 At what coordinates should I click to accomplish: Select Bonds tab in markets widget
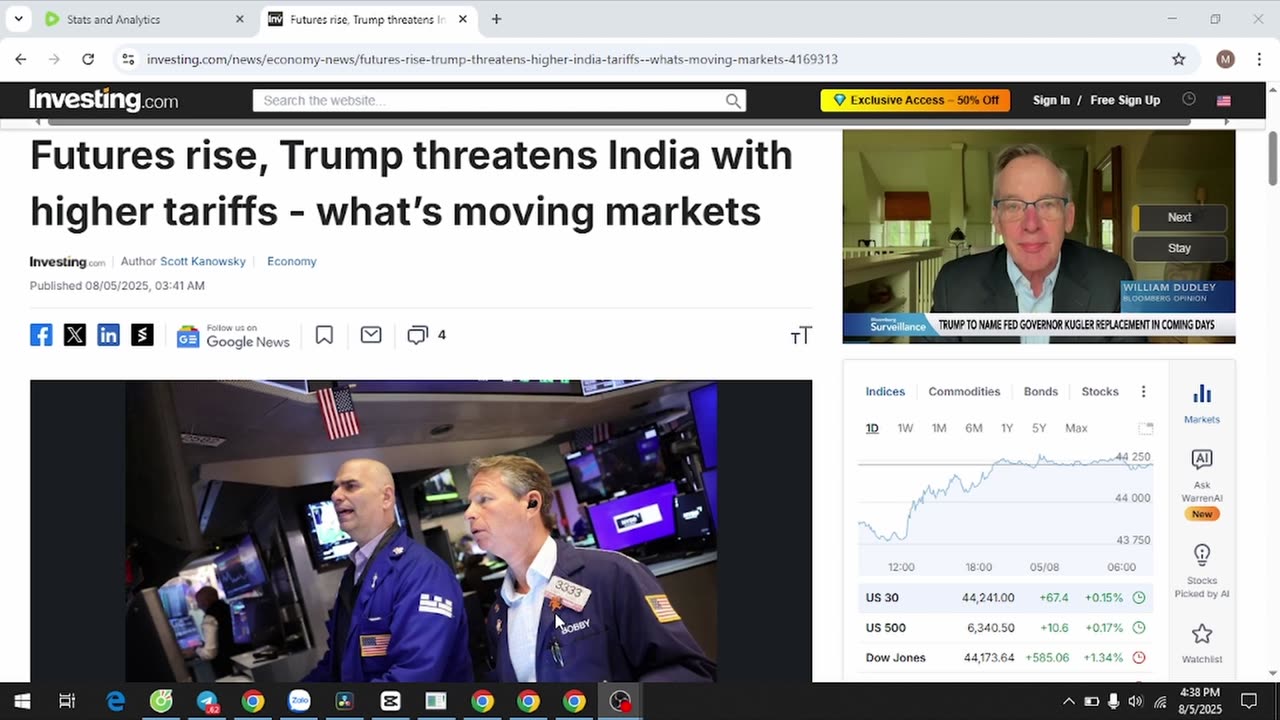click(x=1041, y=391)
